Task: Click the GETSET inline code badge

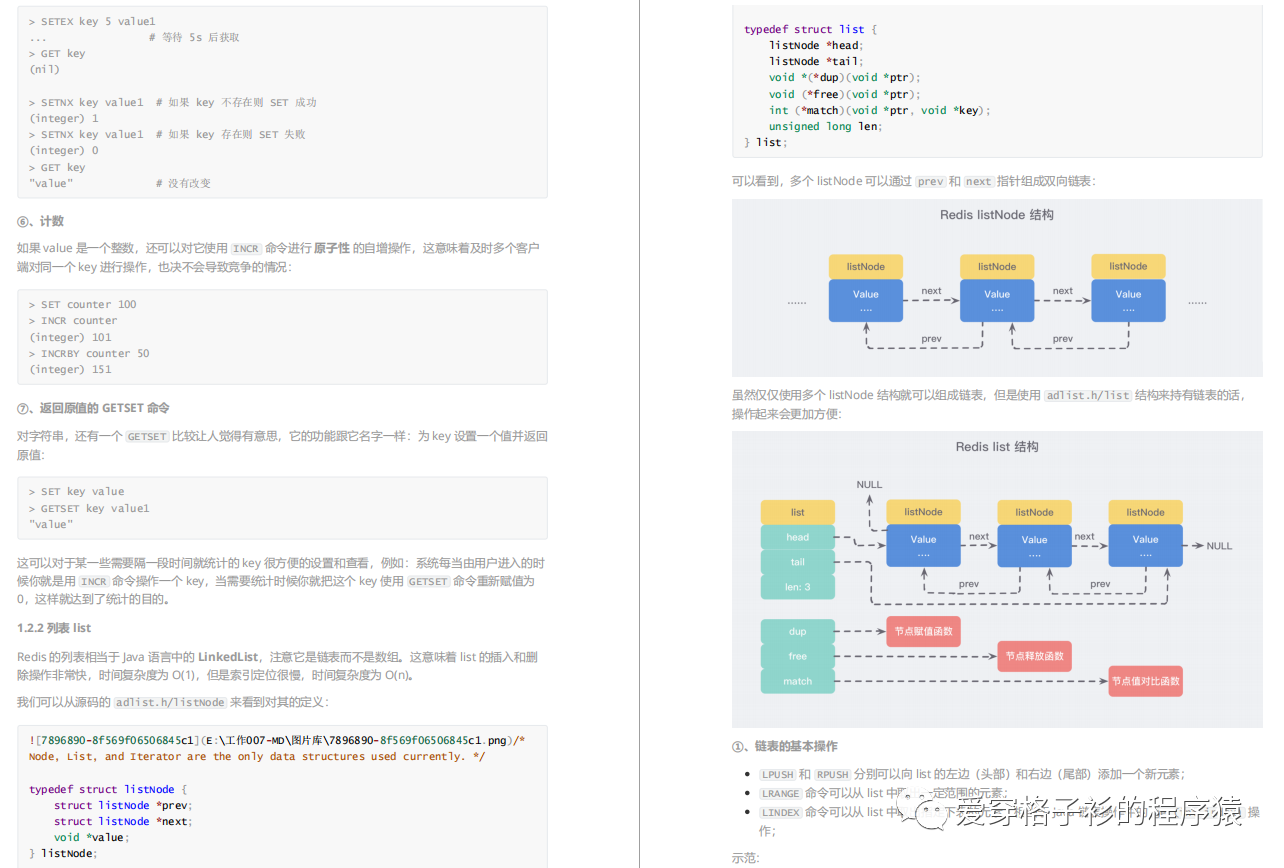Action: tap(147, 436)
